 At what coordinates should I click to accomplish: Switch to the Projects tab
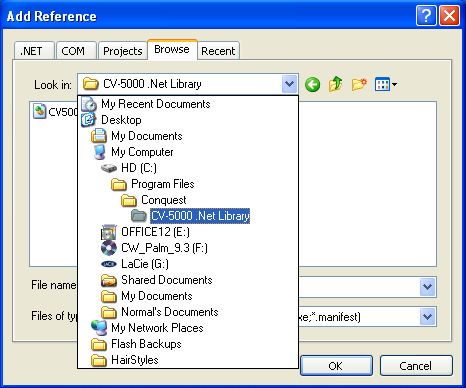tap(122, 51)
